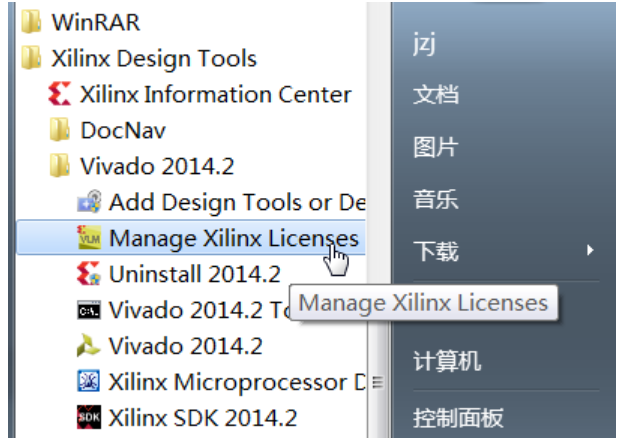Select Add Design Tools or Devices entry
626x446 pixels.
click(237, 202)
